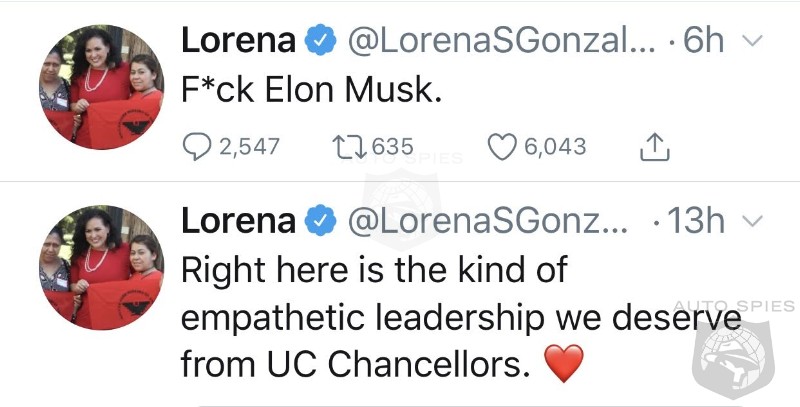
Task: Expand the 13h tweet options chevron
Action: (752, 220)
